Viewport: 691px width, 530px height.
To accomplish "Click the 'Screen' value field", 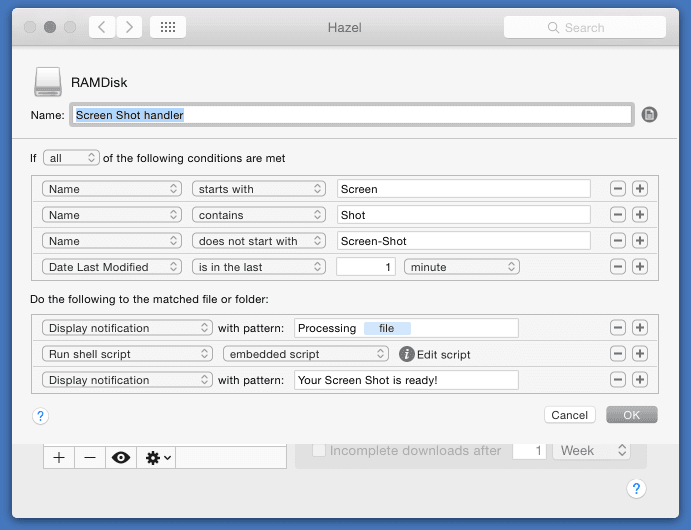I will coord(464,189).
